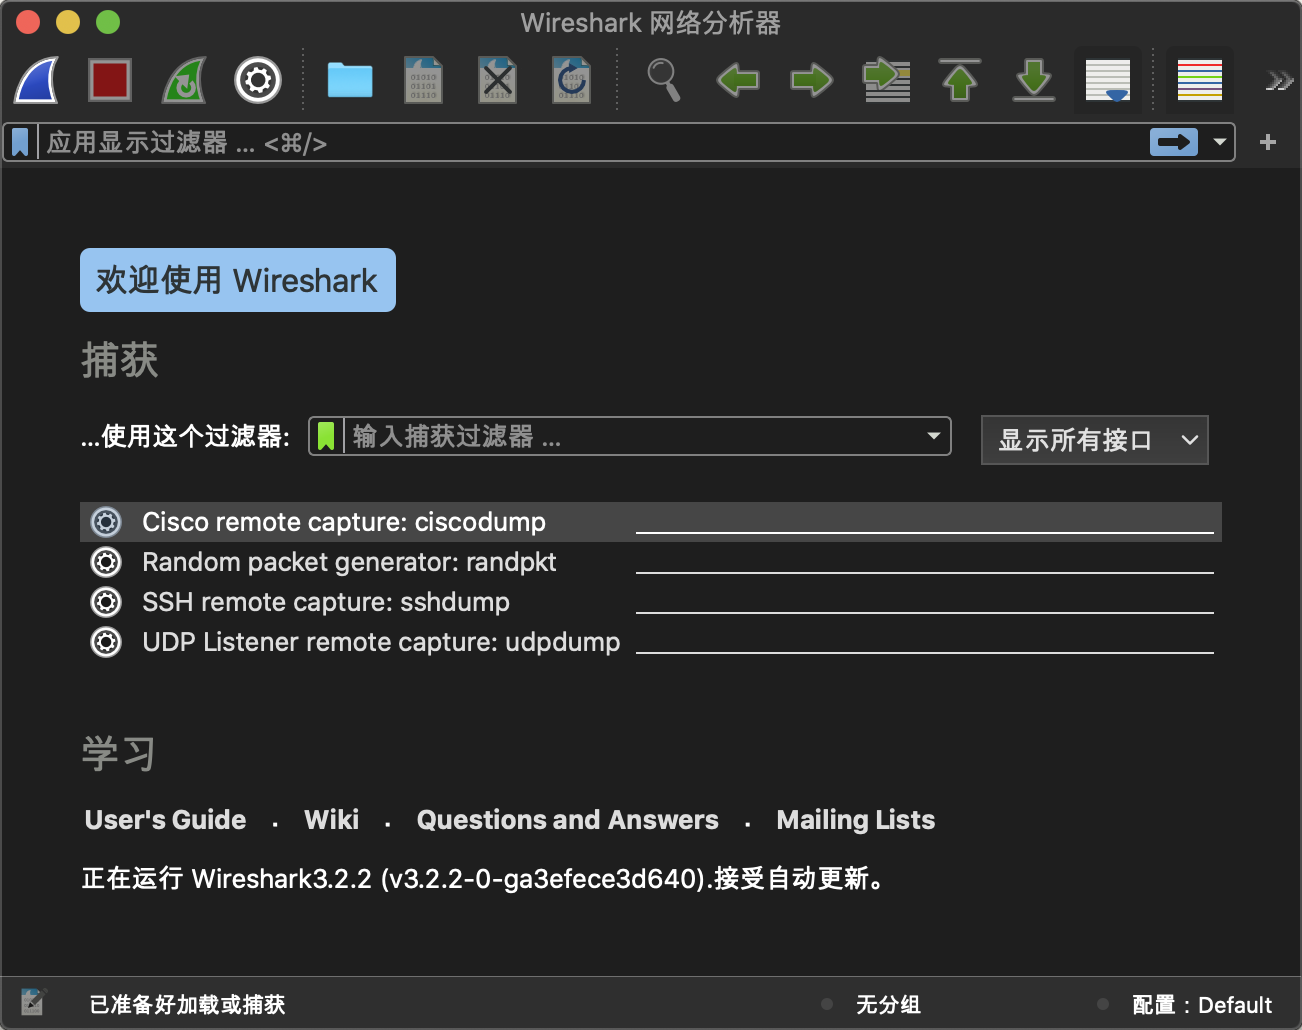Toggle auto-scroll during live capture icon
The width and height of the screenshot is (1302, 1030).
point(1108,80)
